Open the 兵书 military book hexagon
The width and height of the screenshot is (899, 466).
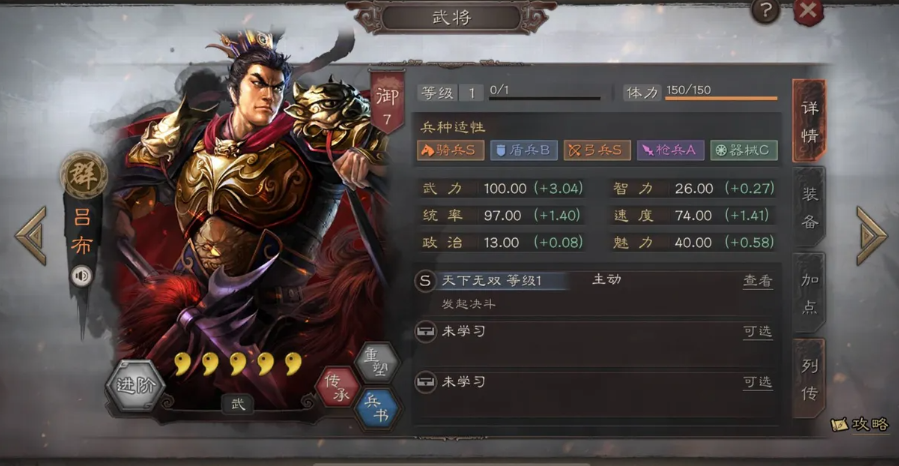(x=377, y=409)
